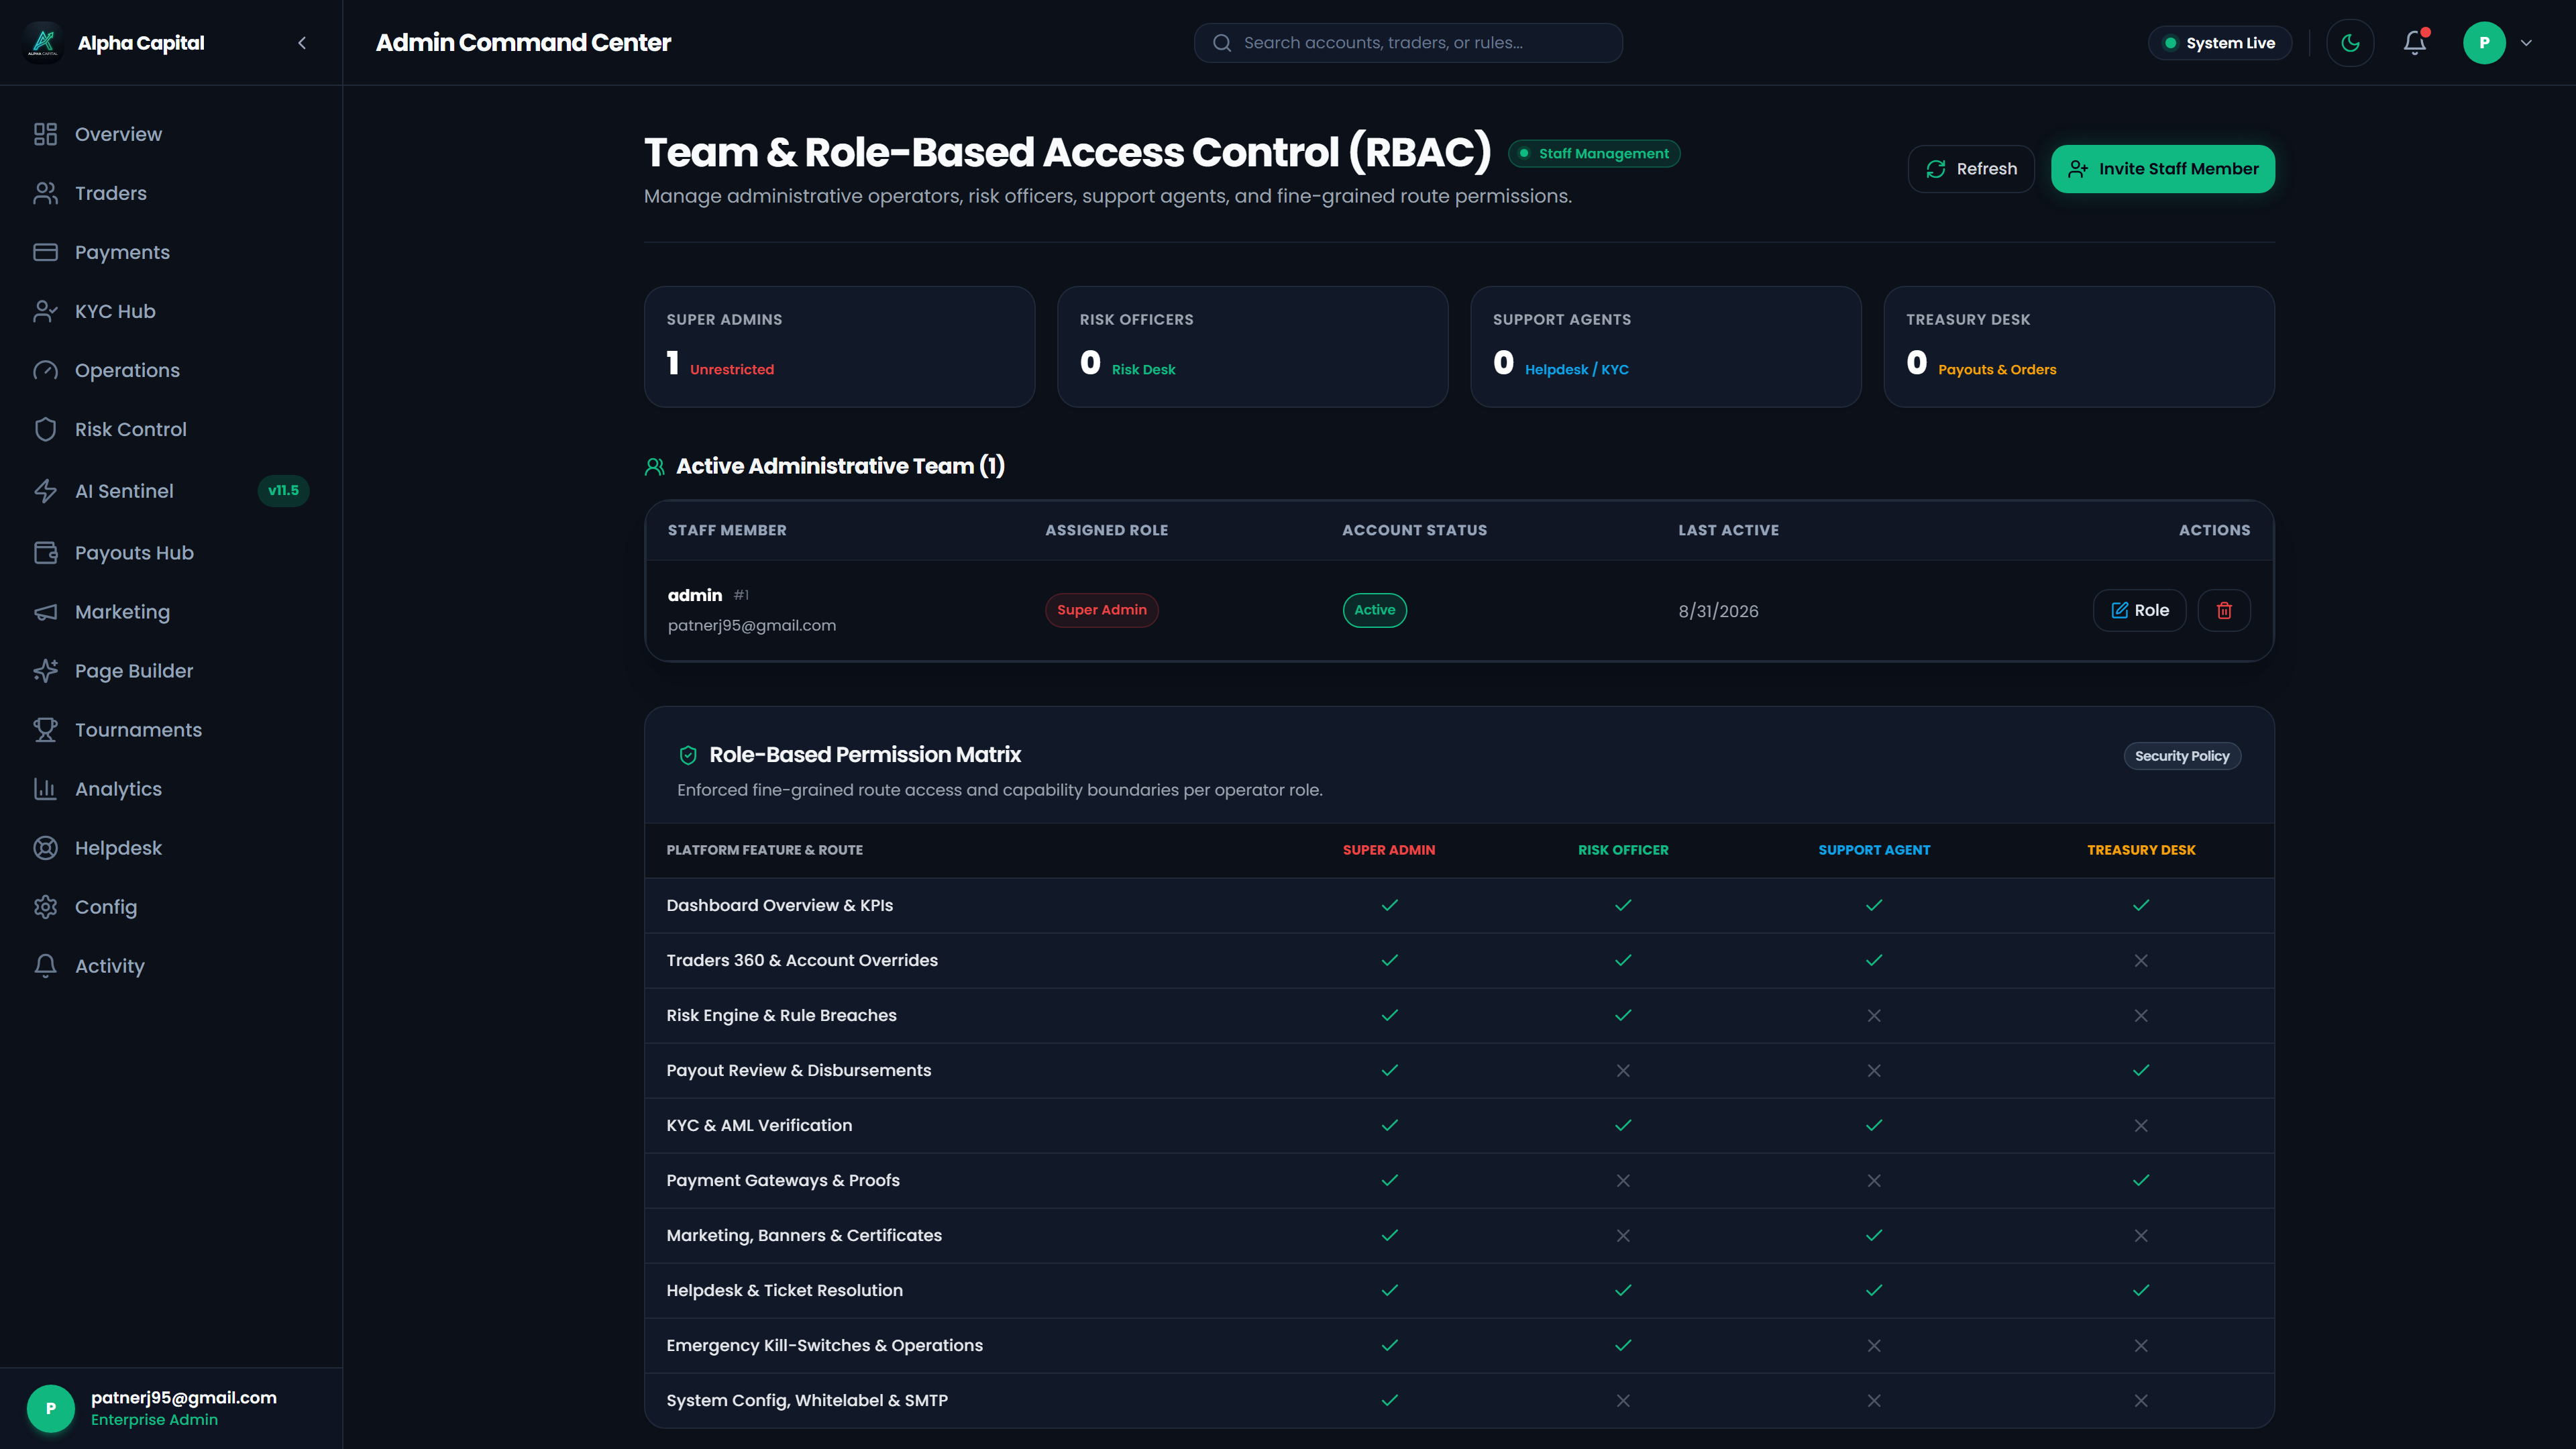
Task: Select the Support Agents stat card
Action: [x=1665, y=347]
